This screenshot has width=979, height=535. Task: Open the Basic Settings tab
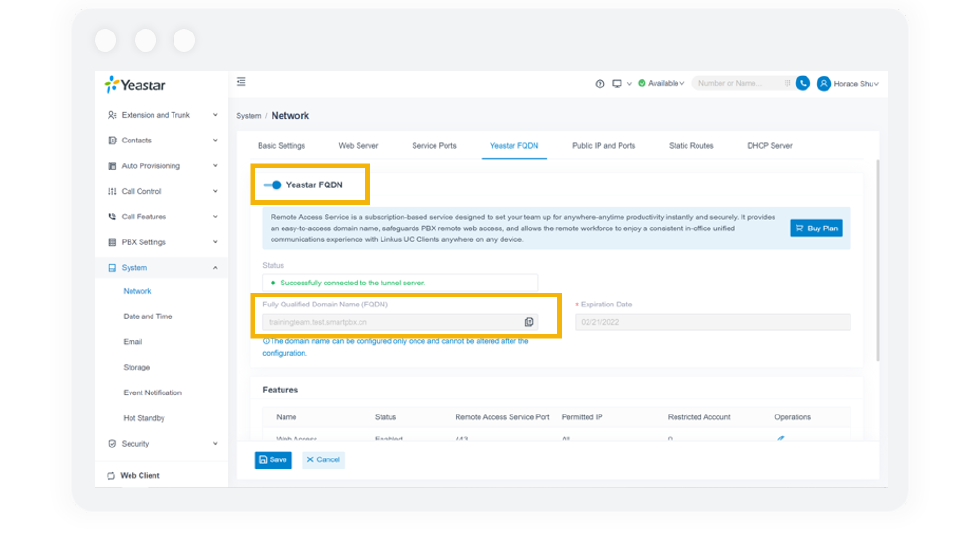[x=281, y=146]
